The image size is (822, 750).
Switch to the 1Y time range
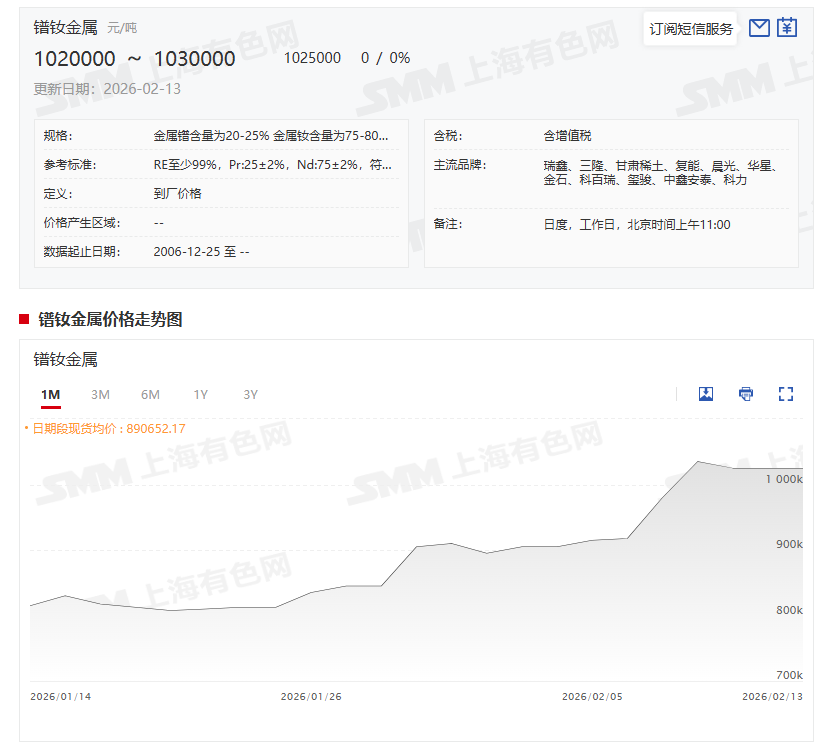201,395
